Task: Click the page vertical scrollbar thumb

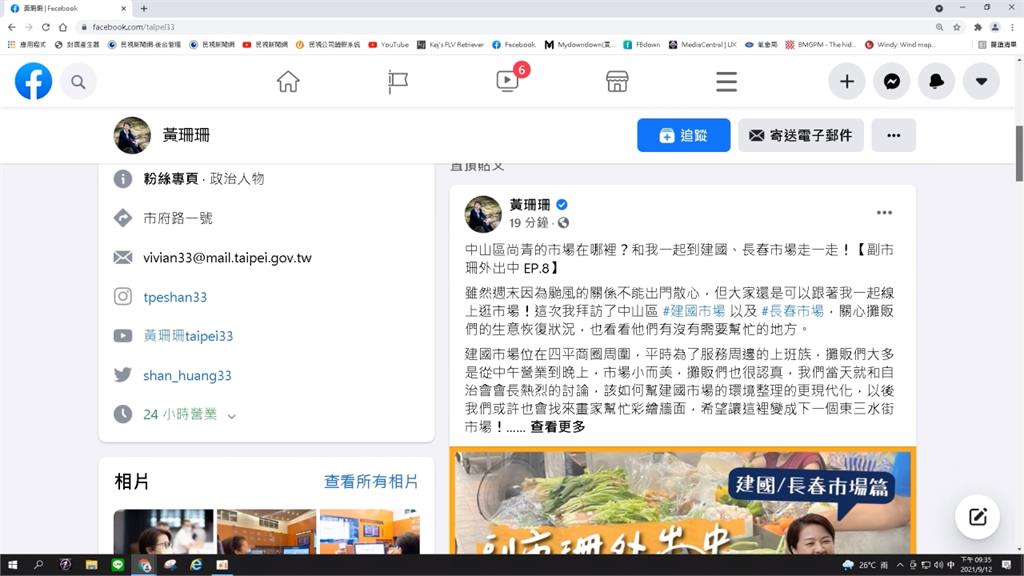Action: pyautogui.click(x=1019, y=153)
